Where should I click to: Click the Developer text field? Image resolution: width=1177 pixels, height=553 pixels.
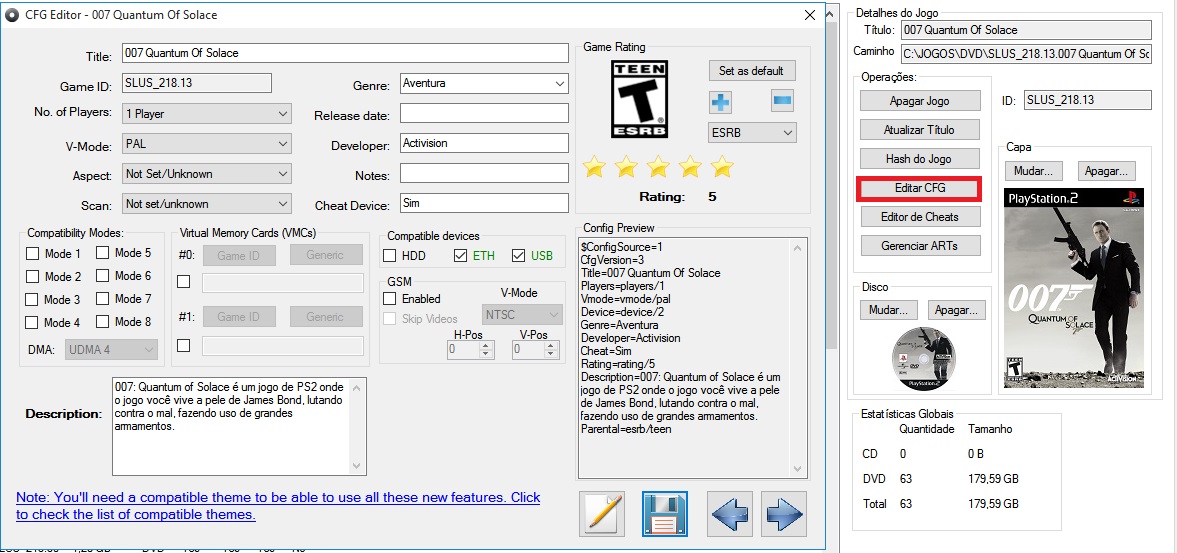pyautogui.click(x=484, y=144)
